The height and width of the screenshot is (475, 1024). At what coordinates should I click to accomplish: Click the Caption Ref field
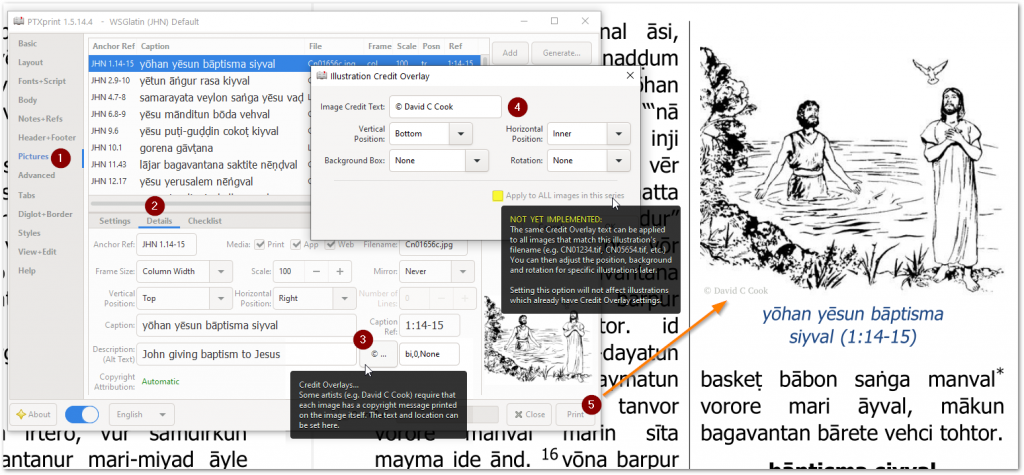click(x=429, y=325)
